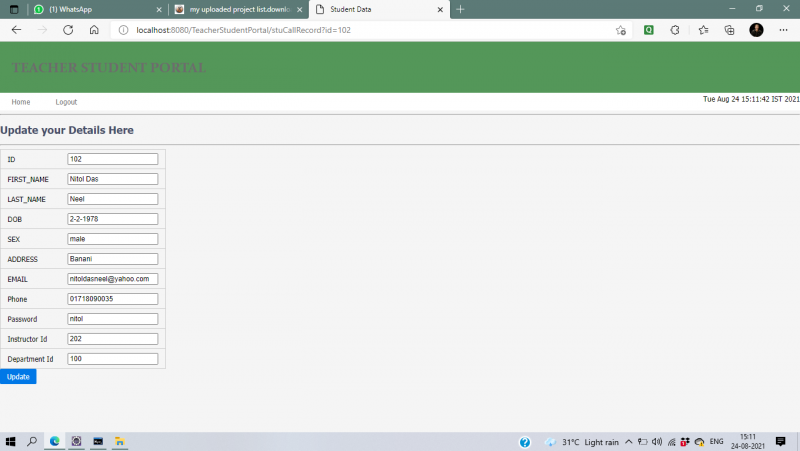The image size is (800, 451).
Task: Add this page to favorites star icon
Action: [620, 30]
